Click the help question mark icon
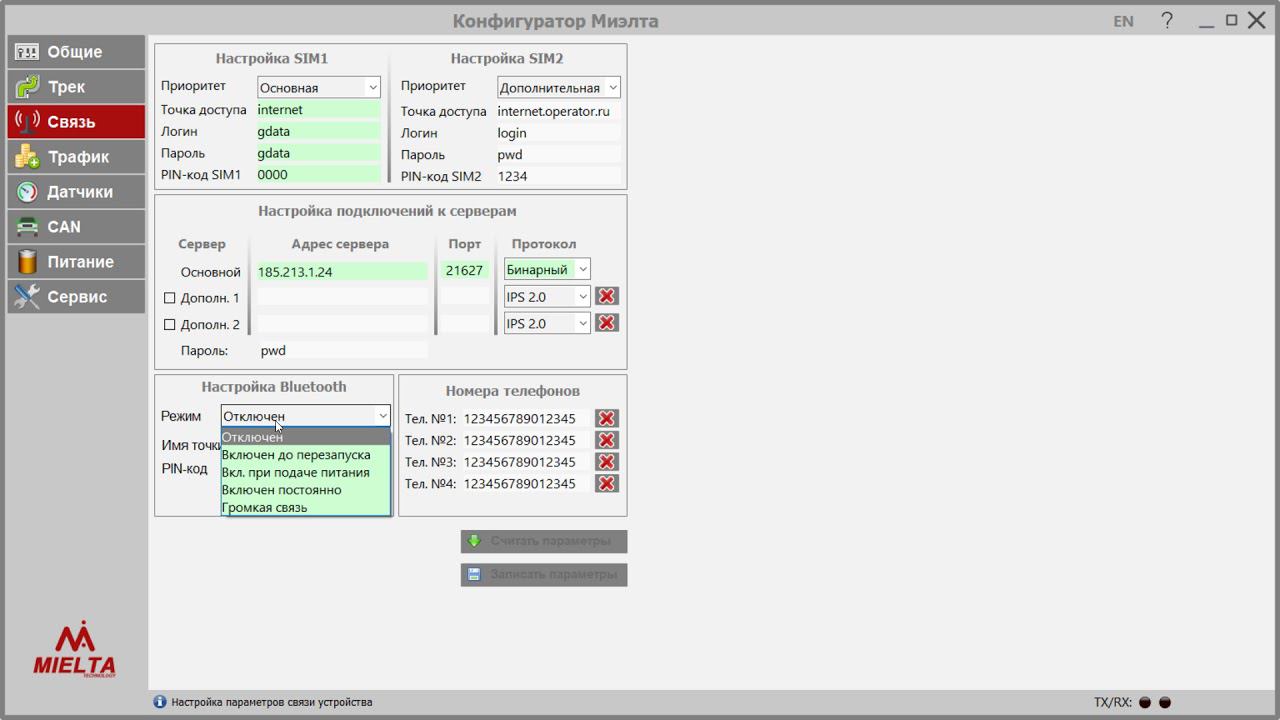1280x720 pixels. [x=1167, y=21]
